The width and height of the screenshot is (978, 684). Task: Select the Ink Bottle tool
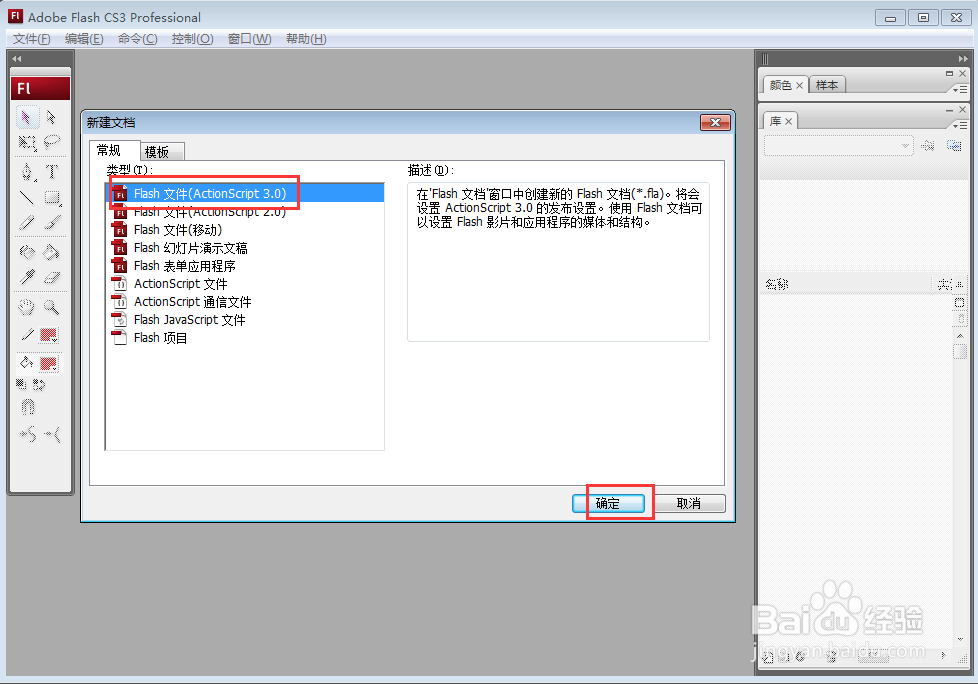point(26,252)
